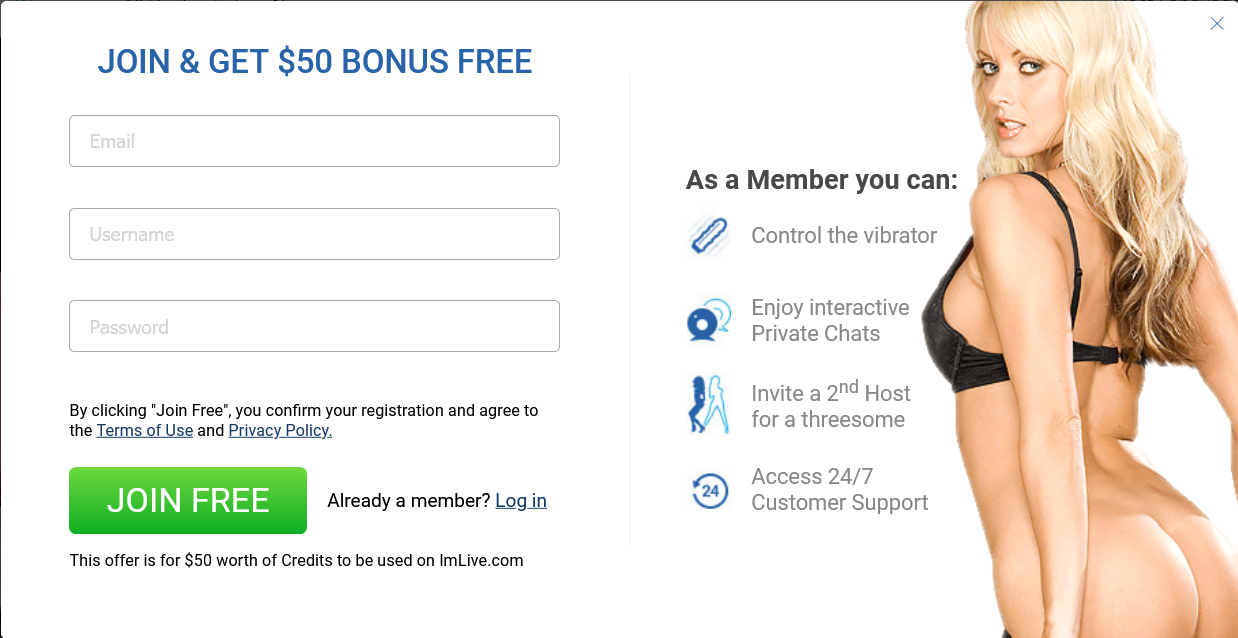Focus the Username input field
The image size is (1238, 638).
coord(314,234)
